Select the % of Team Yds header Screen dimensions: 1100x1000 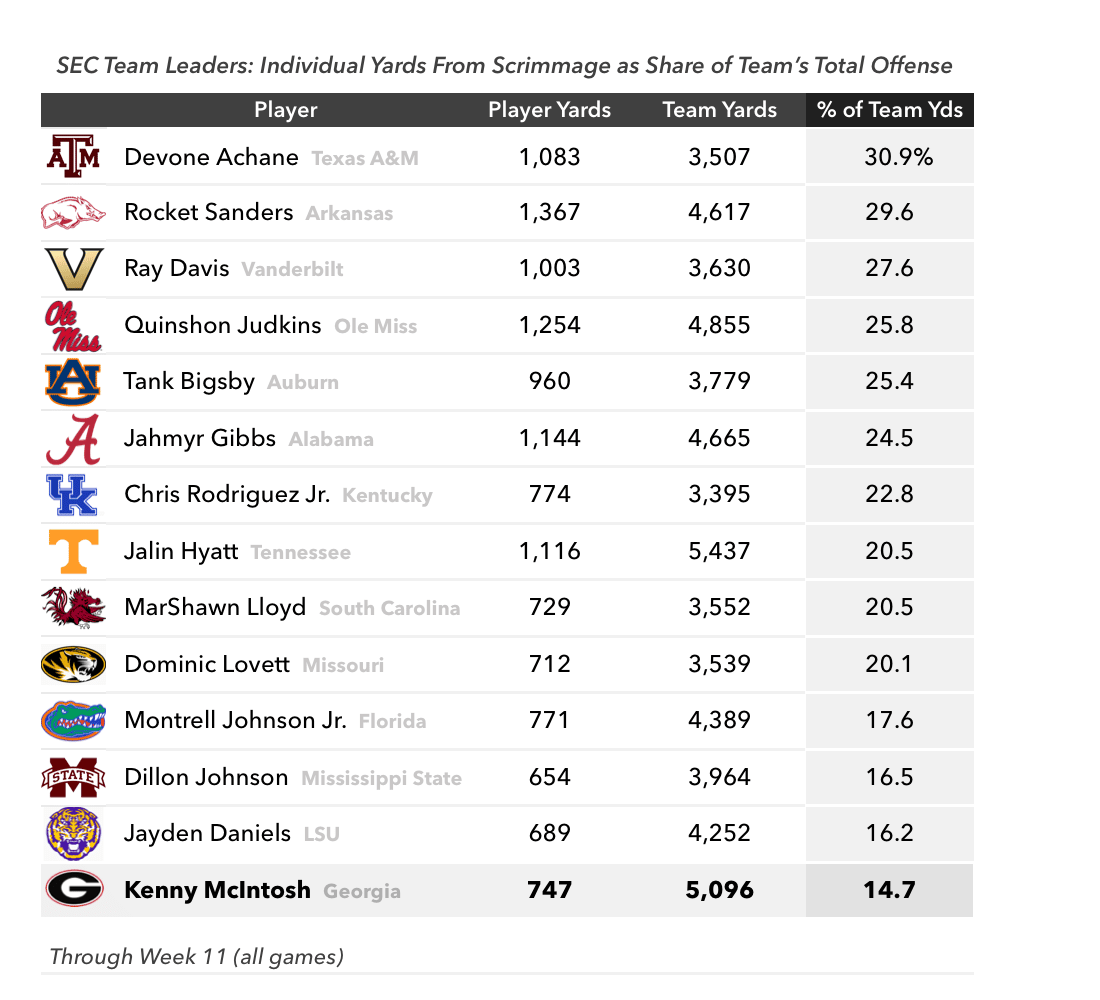pyautogui.click(x=890, y=110)
